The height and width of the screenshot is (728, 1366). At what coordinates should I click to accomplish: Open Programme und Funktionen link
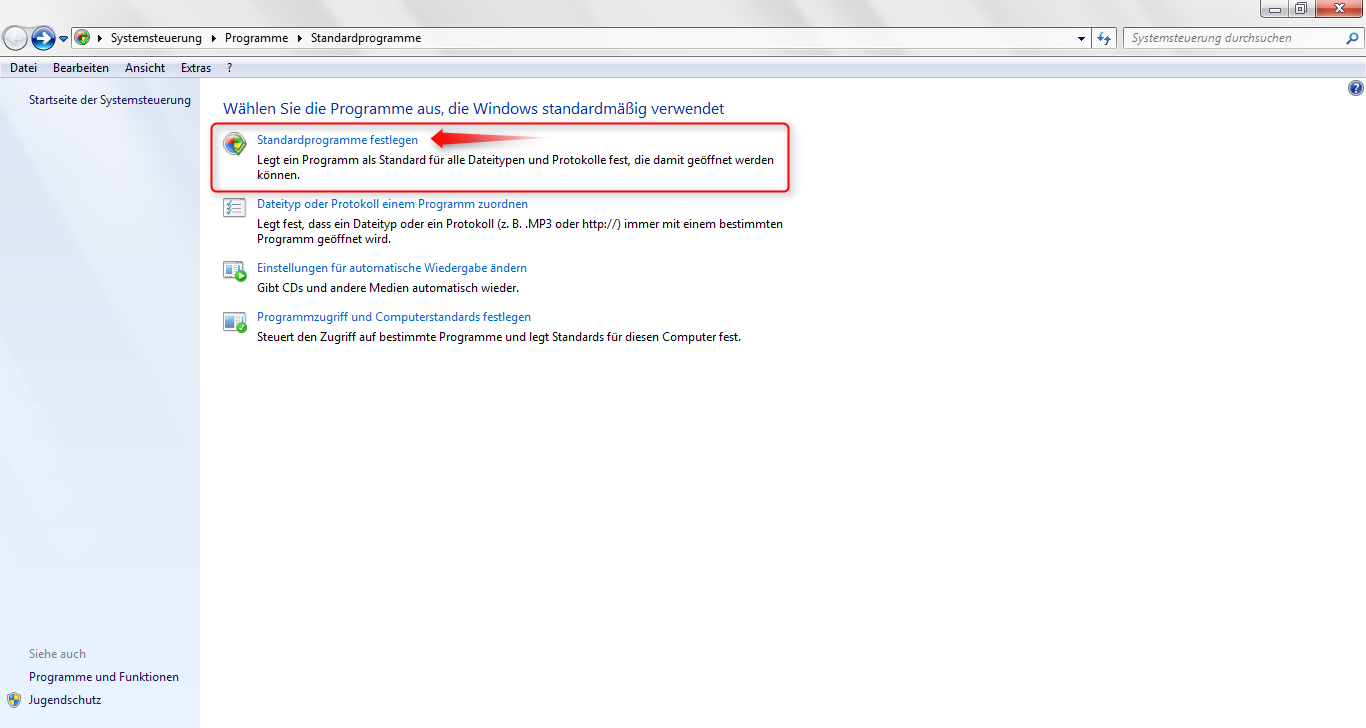104,677
